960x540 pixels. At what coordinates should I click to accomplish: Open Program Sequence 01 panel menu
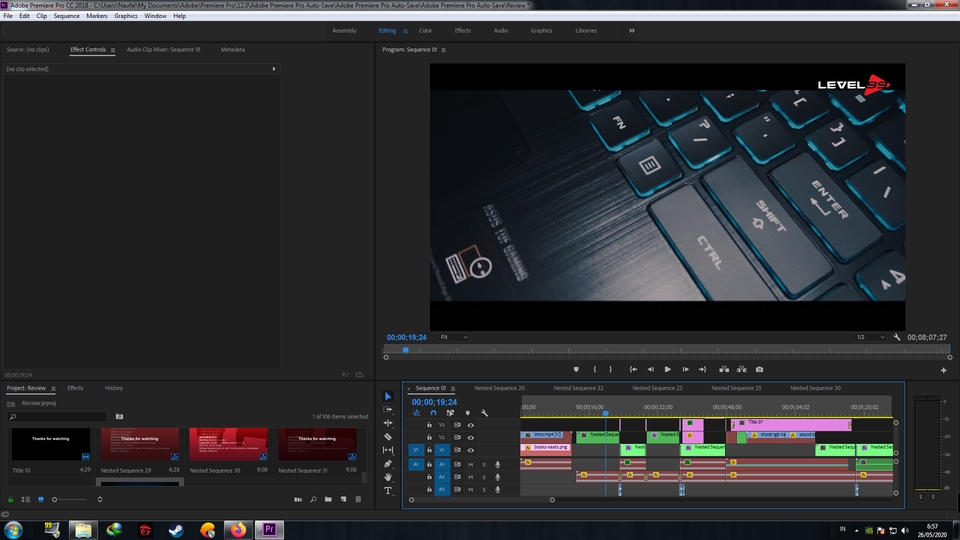443,50
